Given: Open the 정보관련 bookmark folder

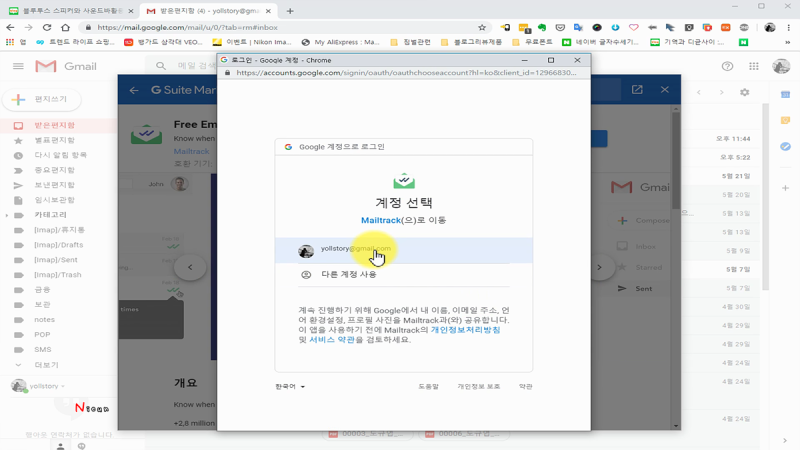Looking at the screenshot, I should click(411, 42).
